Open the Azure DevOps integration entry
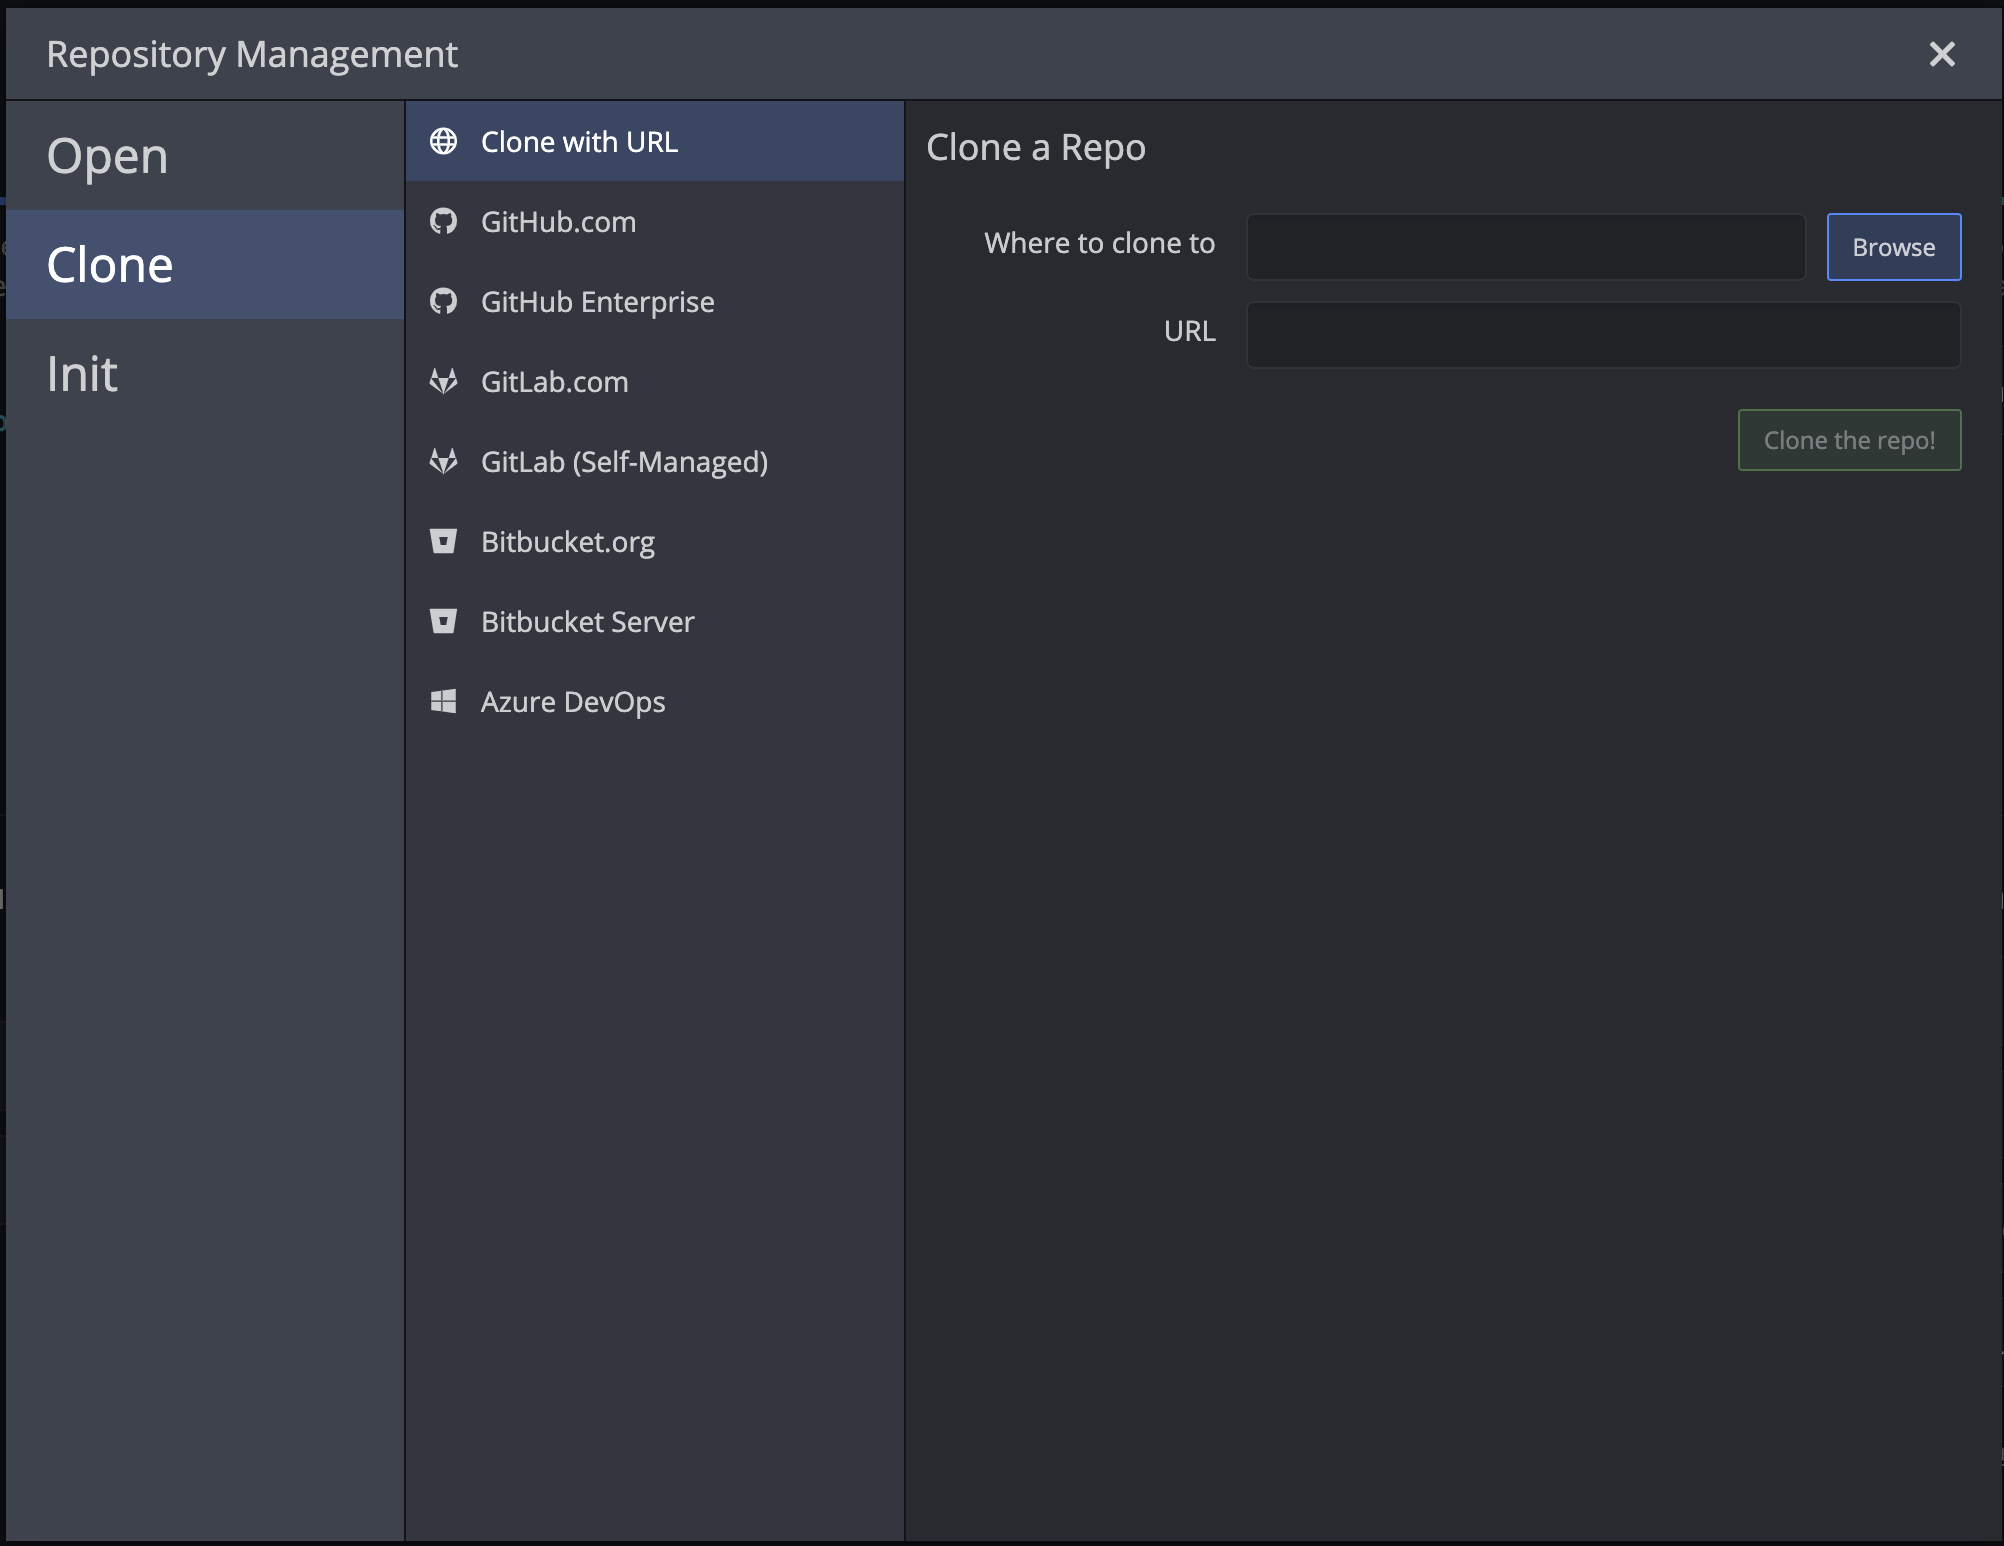2004x1546 pixels. coord(572,702)
